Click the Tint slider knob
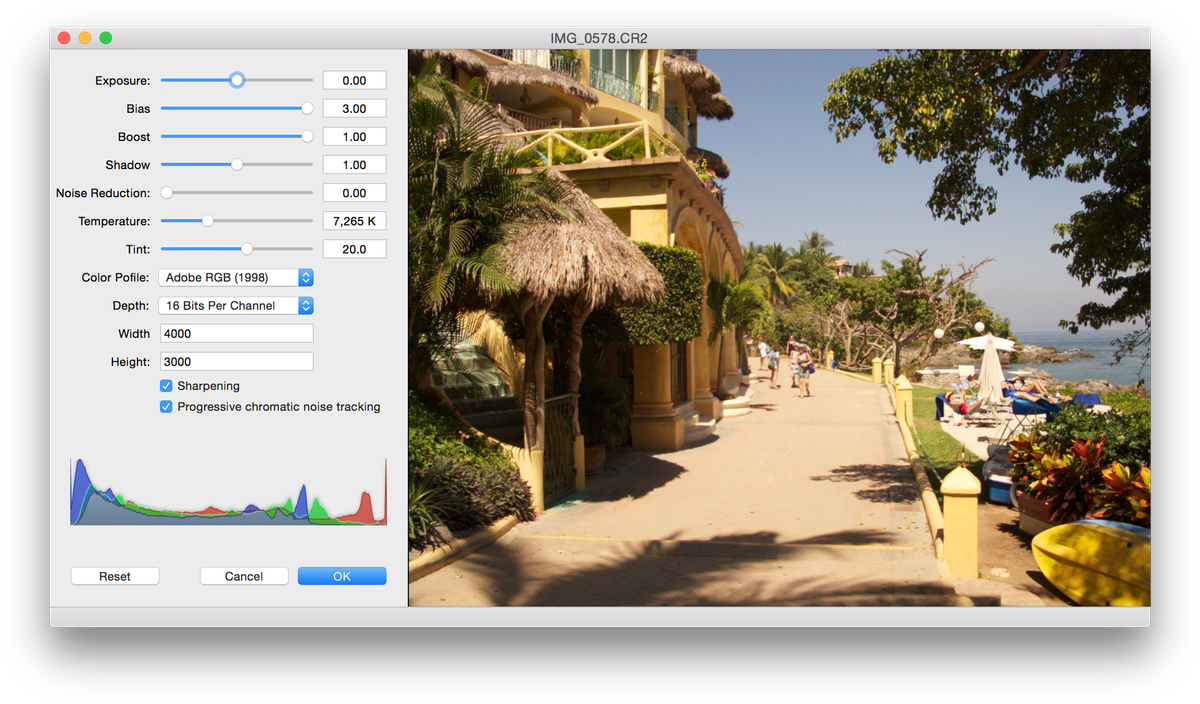The image size is (1200, 704). (247, 249)
